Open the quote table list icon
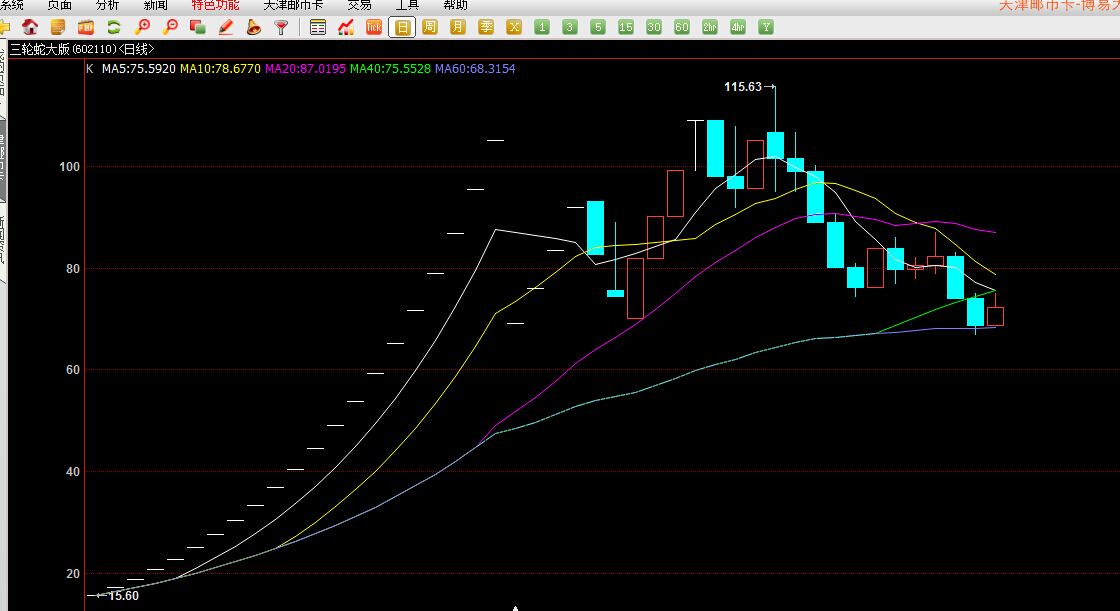The width and height of the screenshot is (1120, 611). pyautogui.click(x=318, y=27)
